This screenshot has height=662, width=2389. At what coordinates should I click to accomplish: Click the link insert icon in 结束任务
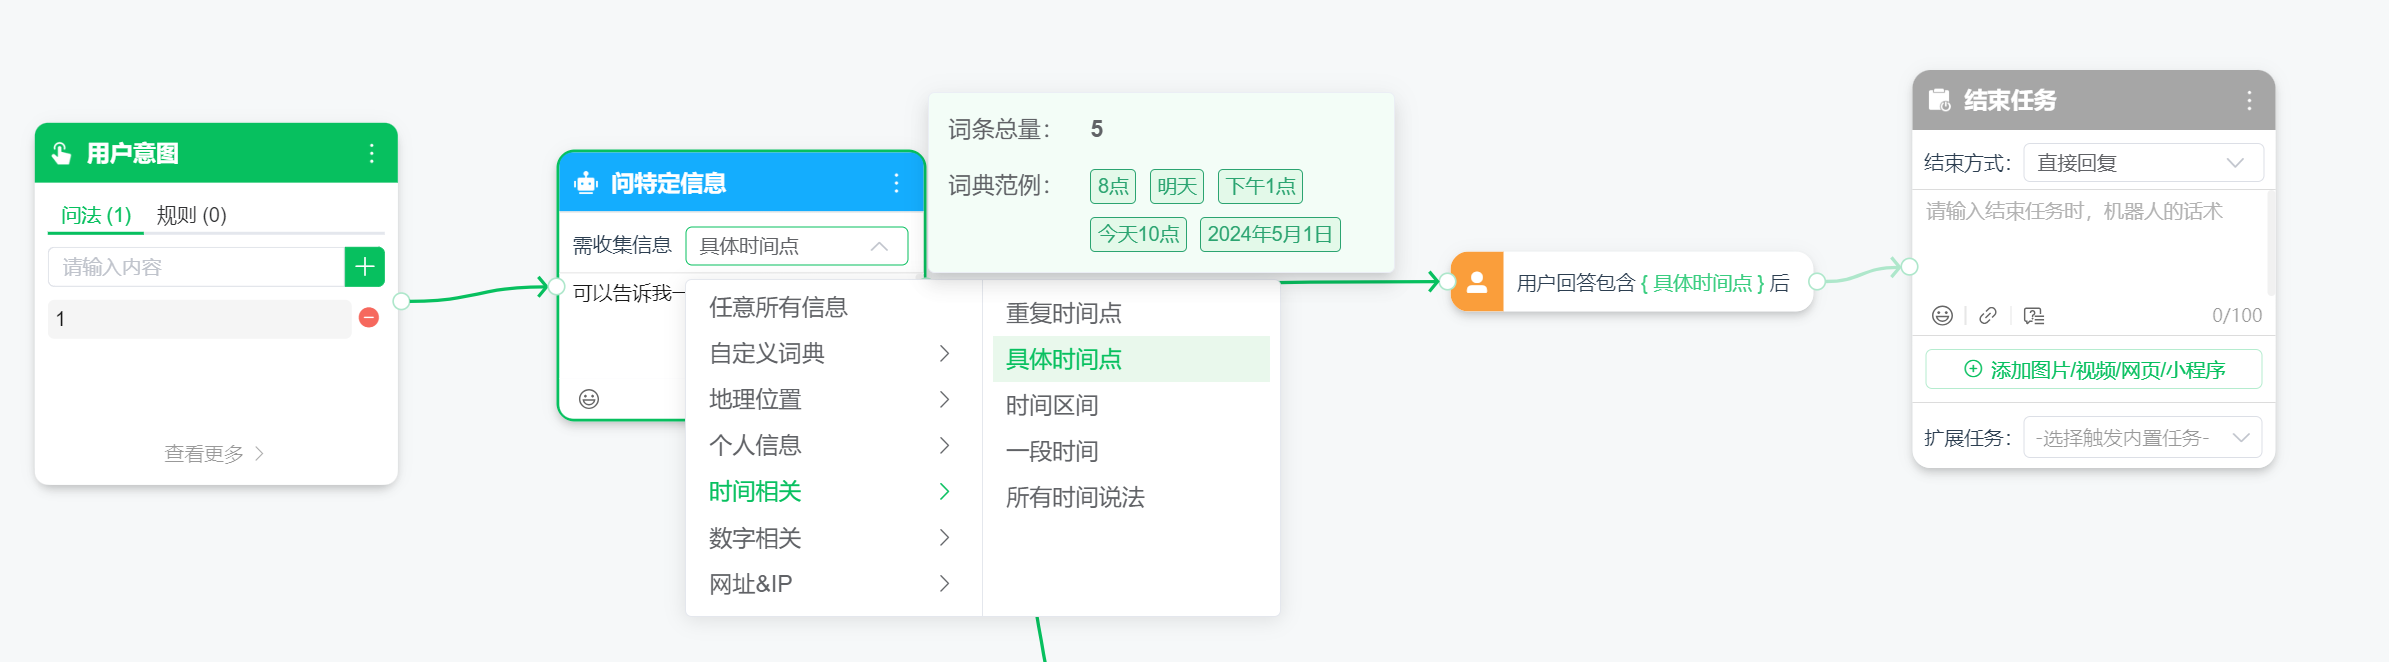click(x=1988, y=316)
